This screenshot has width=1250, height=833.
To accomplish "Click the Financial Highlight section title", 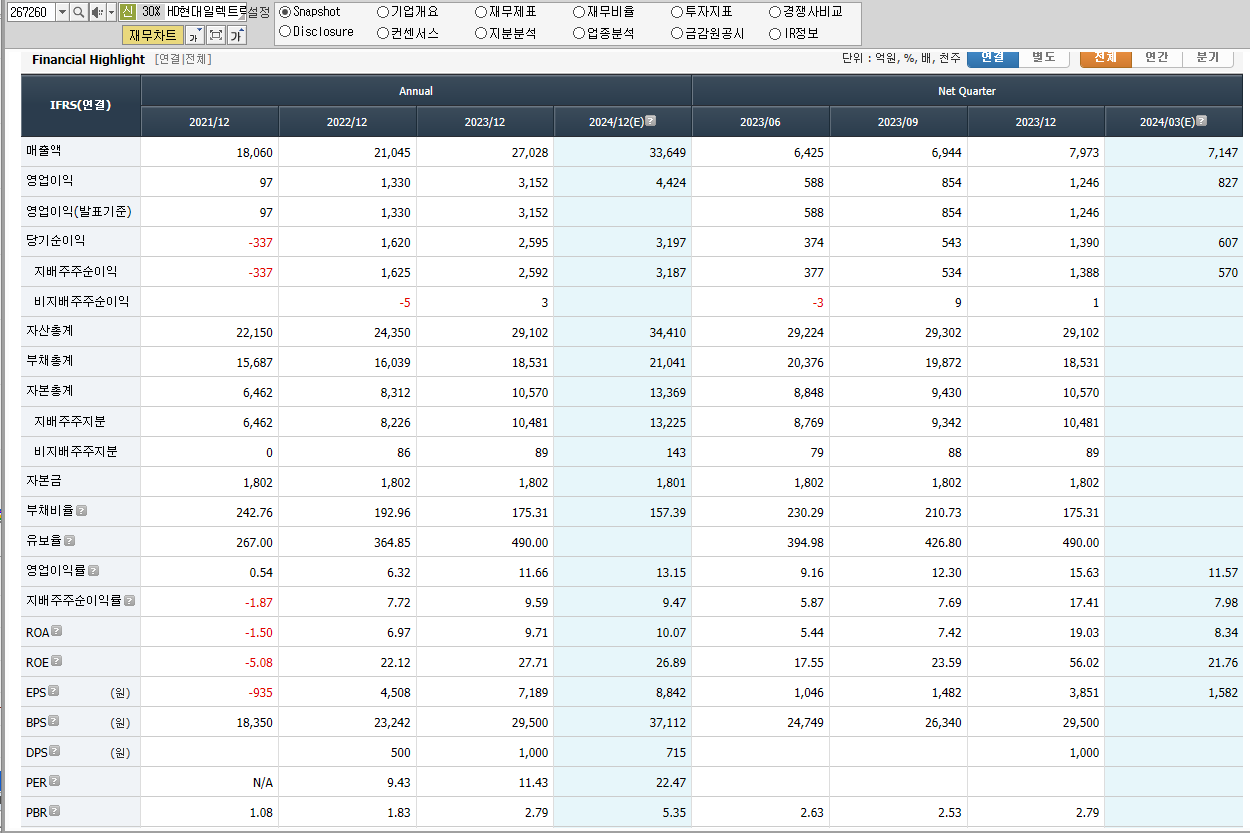I will [x=88, y=59].
